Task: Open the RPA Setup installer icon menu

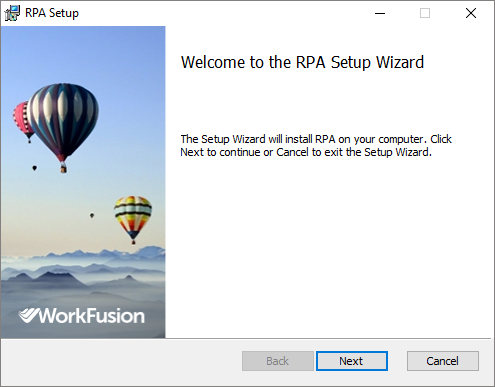Action: (x=12, y=13)
